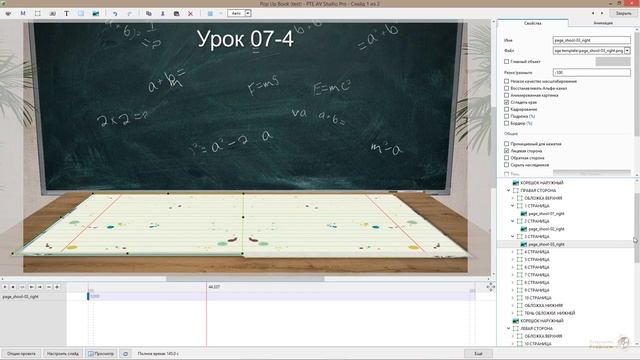Go to previous slide with left arrow
The height and width of the screenshot is (360, 640).
(x=593, y=13)
